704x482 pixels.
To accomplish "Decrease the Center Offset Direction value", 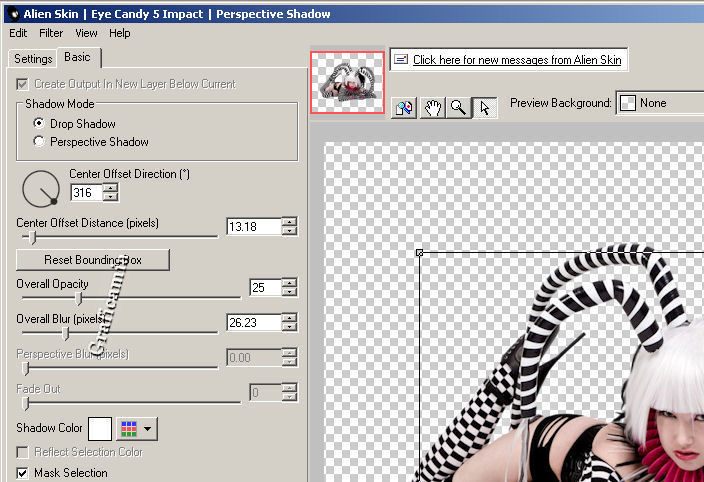I will [x=110, y=197].
